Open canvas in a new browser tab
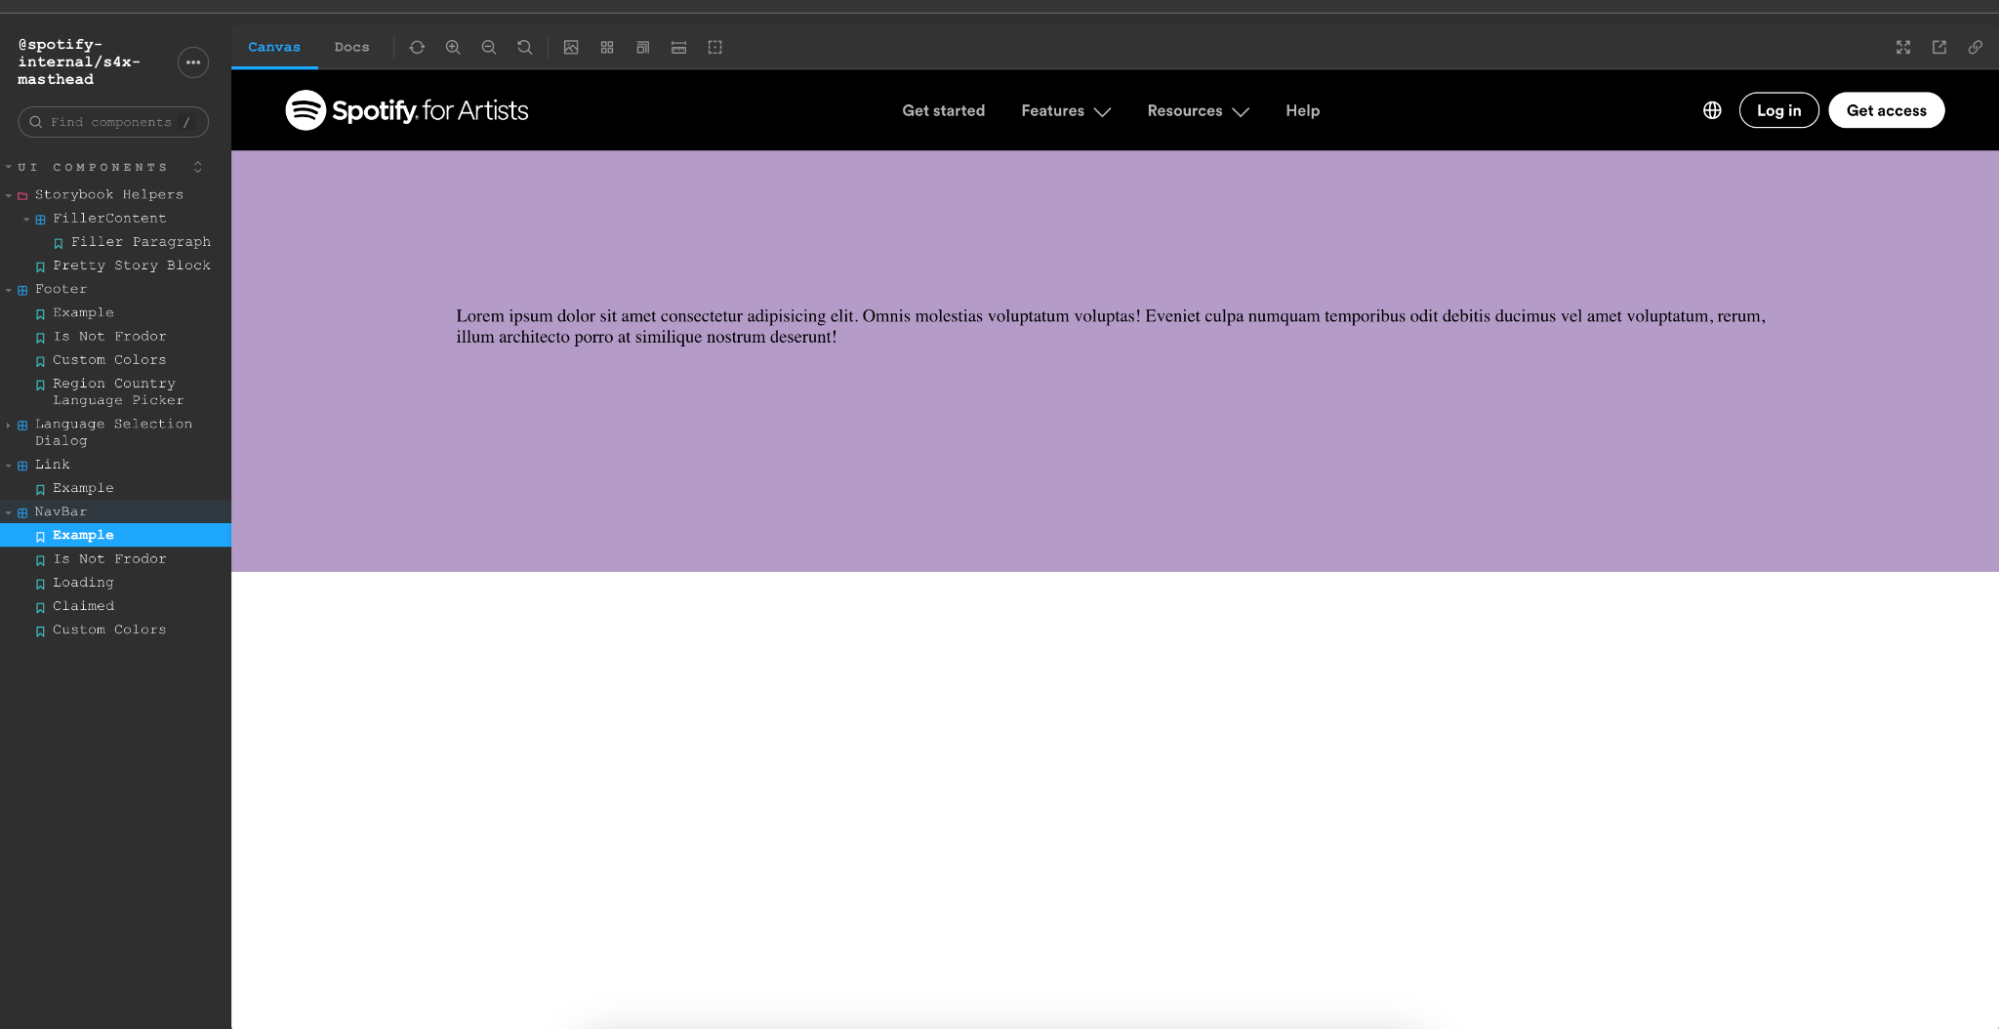1999x1029 pixels. pos(1940,47)
